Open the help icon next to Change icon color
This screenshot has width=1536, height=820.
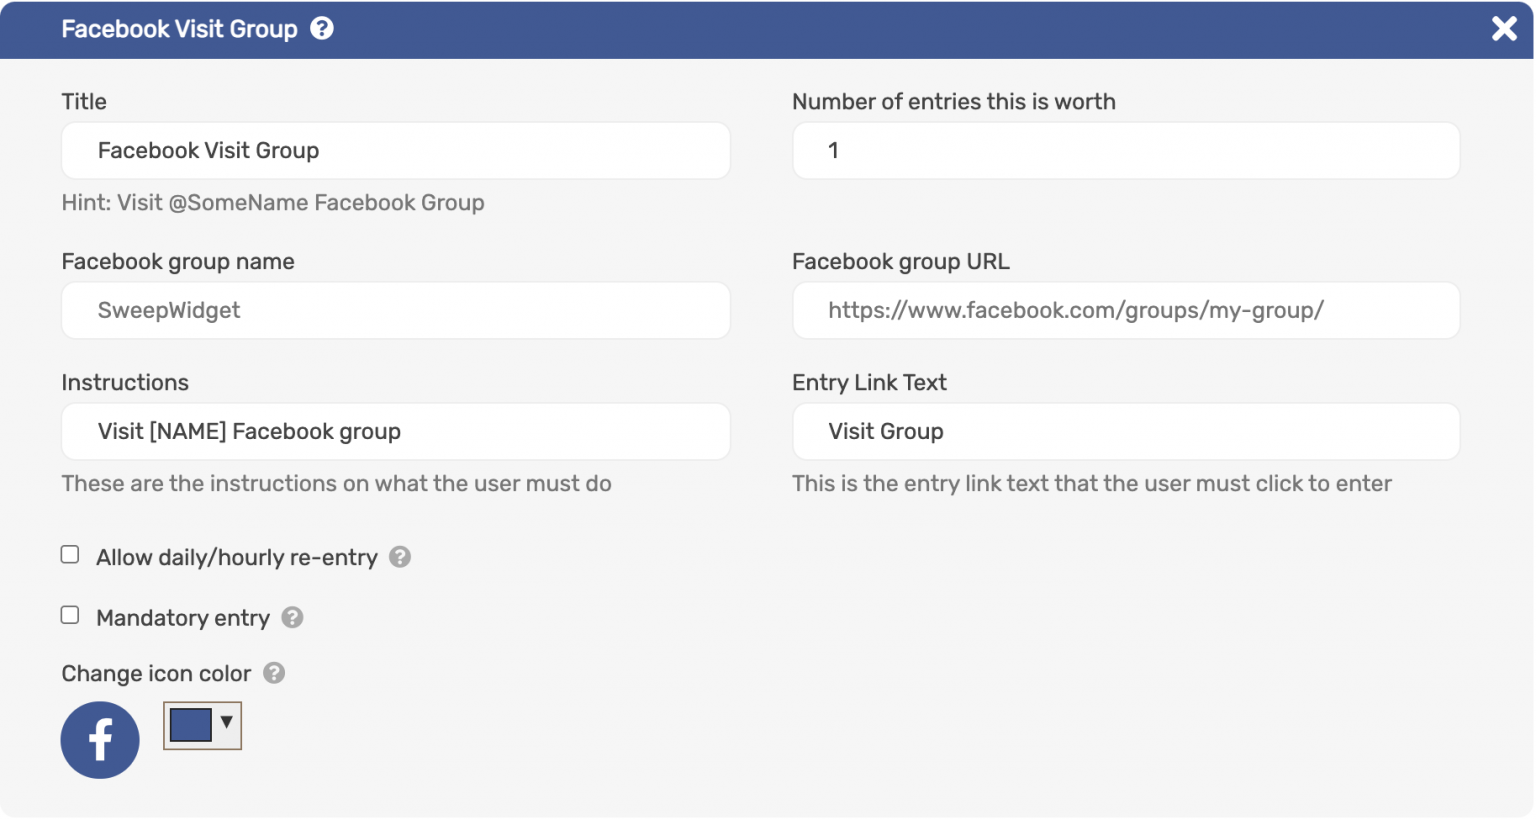(274, 673)
